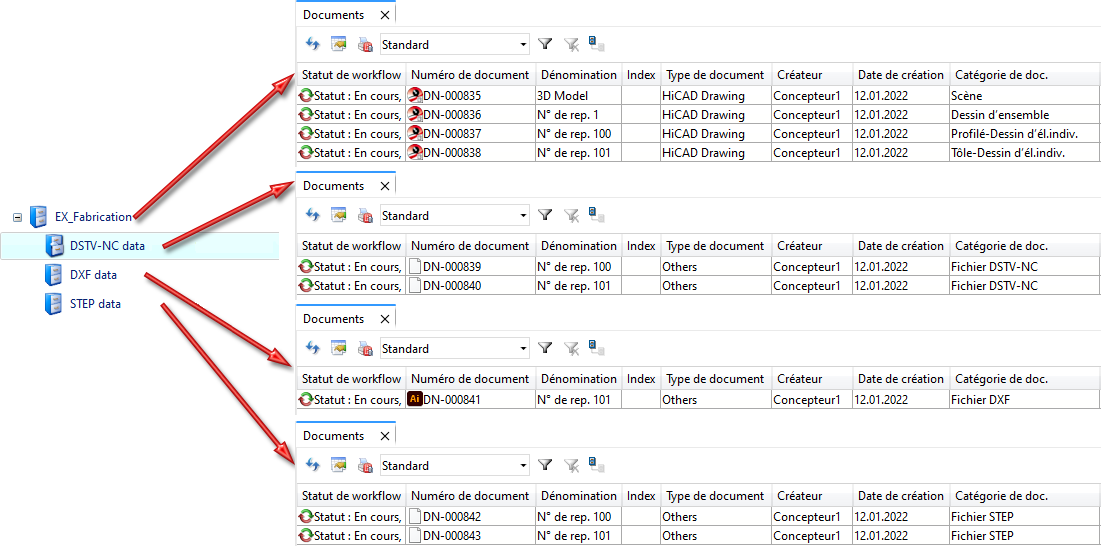The image size is (1101, 546).
Task: Click column settings icon above DN-000835 list
Action: click(x=596, y=44)
